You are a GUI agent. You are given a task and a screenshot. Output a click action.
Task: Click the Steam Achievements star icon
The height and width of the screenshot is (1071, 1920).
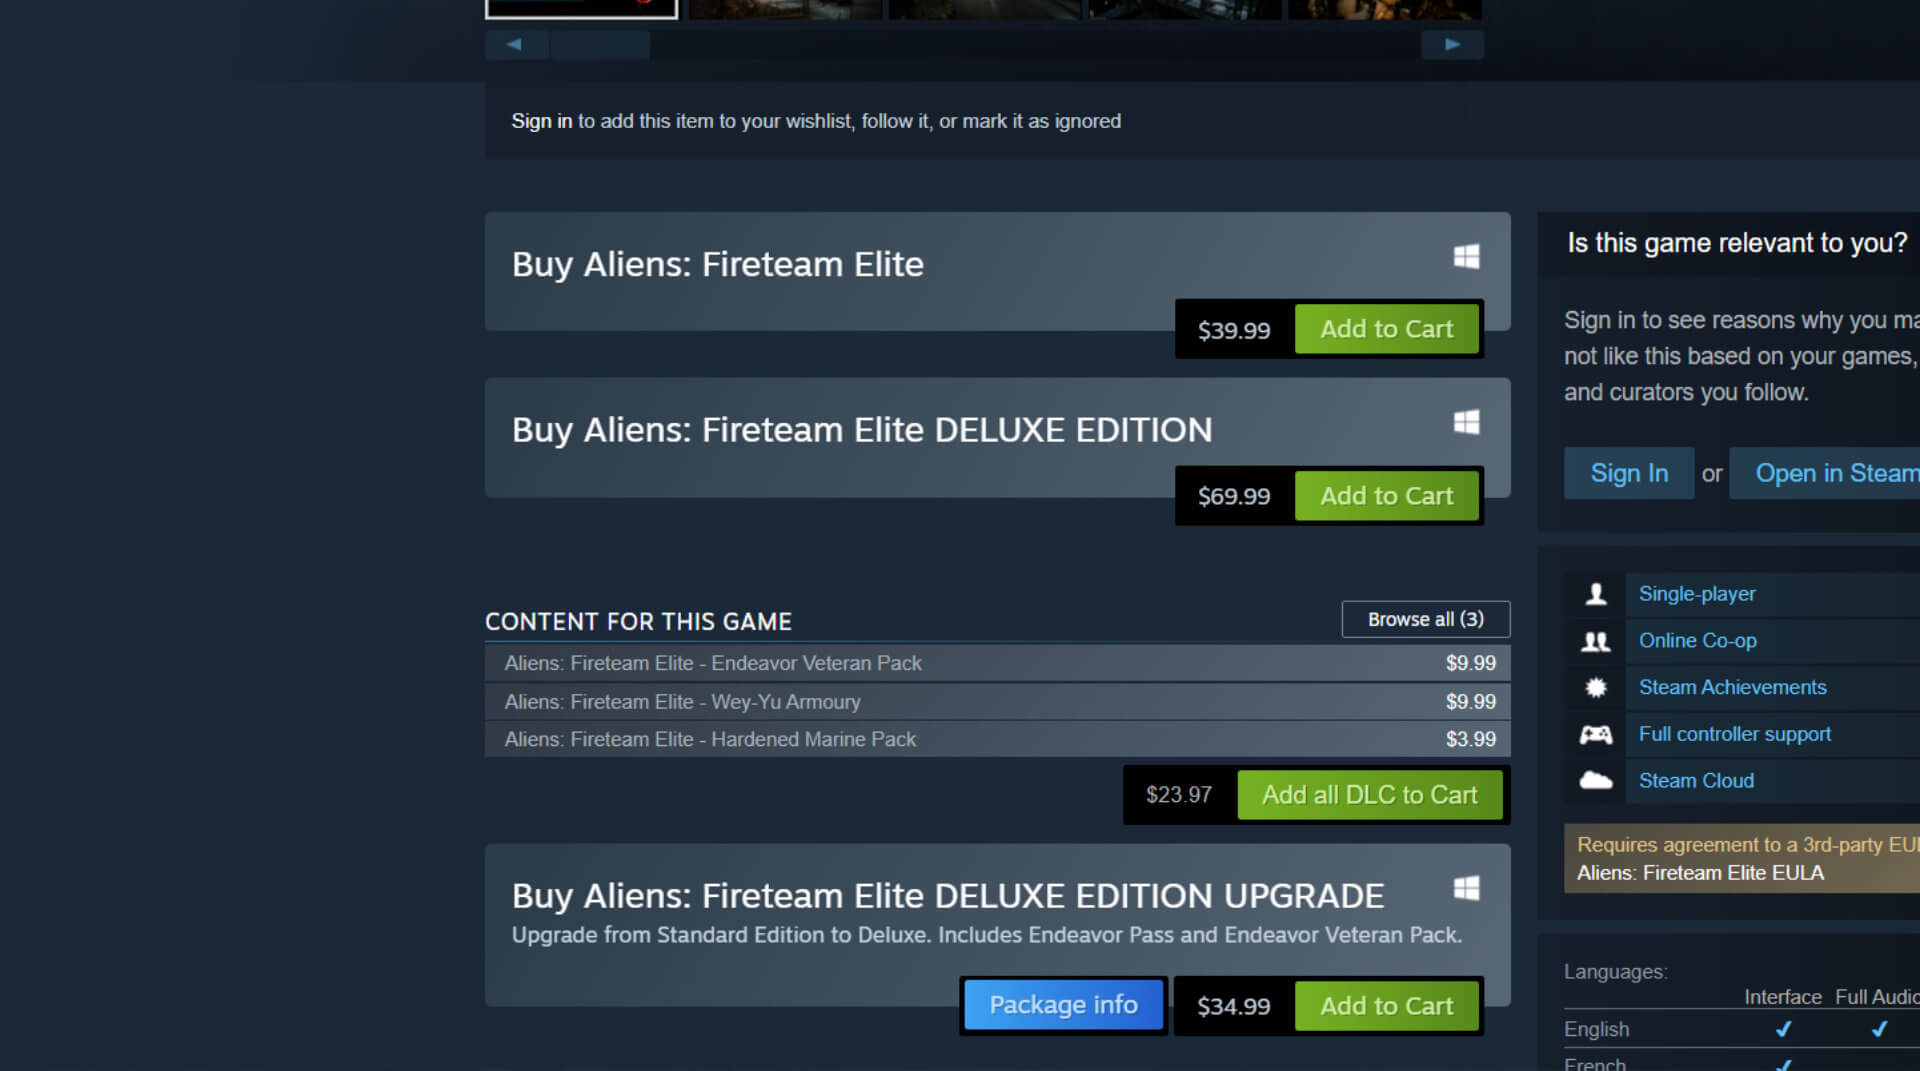click(1596, 688)
